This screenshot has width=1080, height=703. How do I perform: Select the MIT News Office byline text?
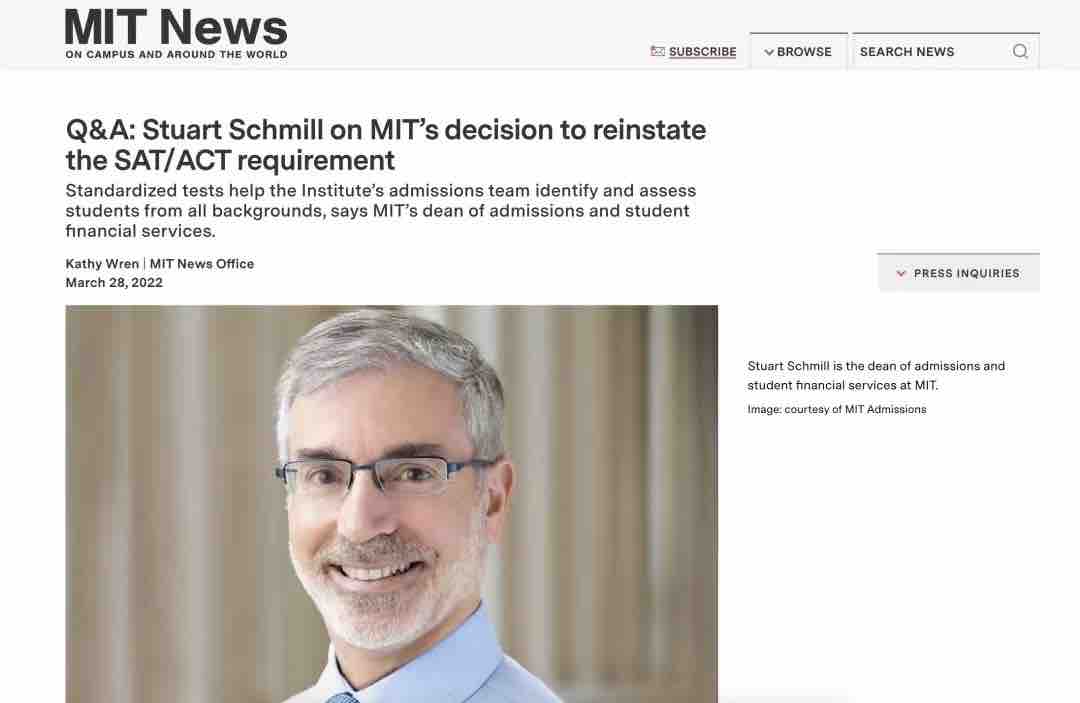coord(202,264)
